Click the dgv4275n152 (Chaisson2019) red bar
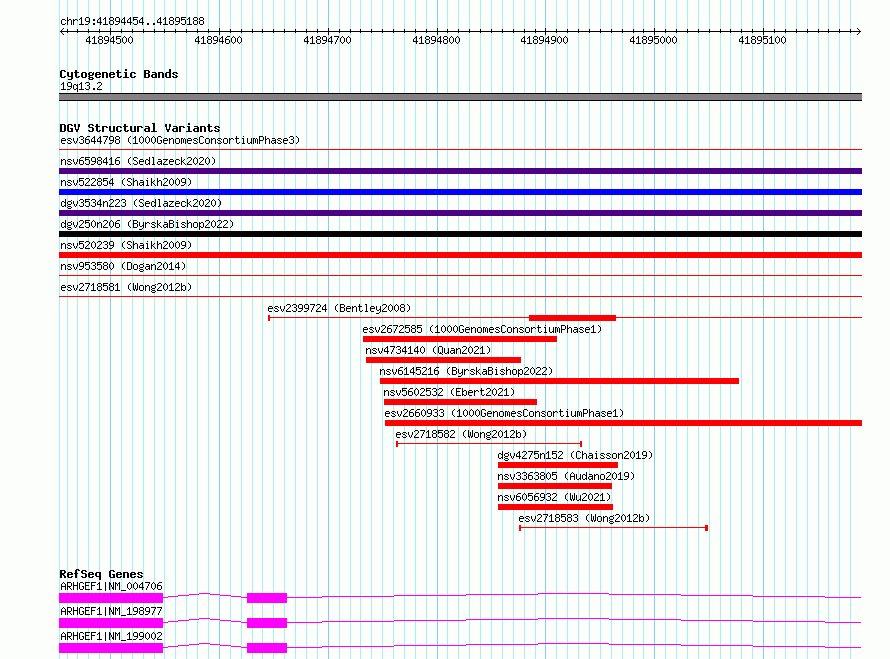890x659 pixels. (558, 465)
